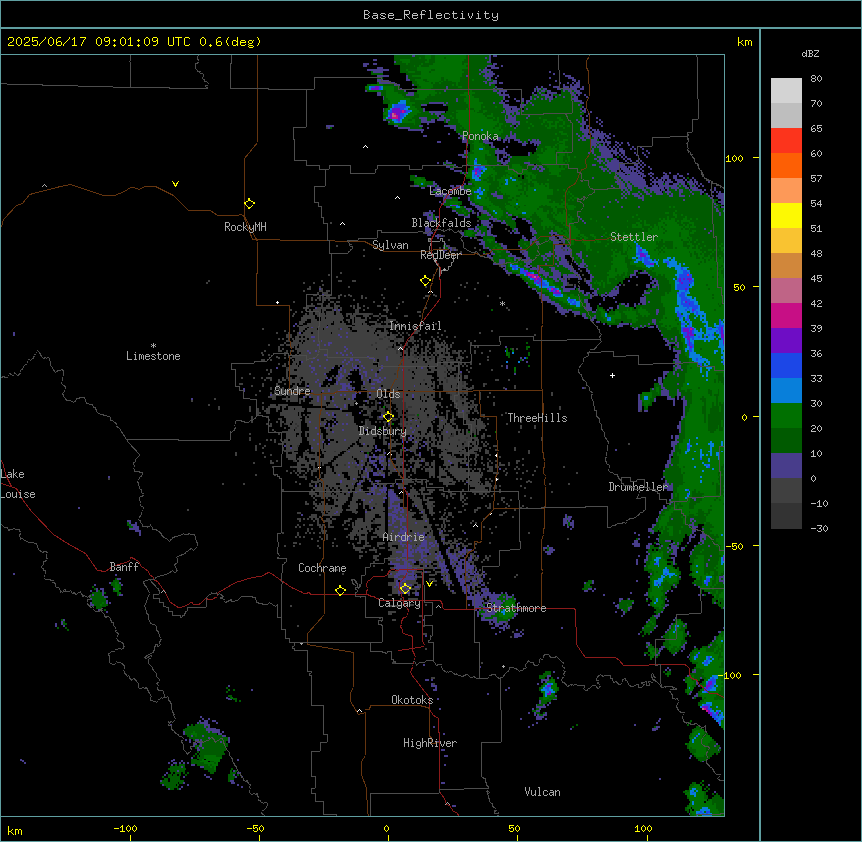The height and width of the screenshot is (842, 862).
Task: Click the HighRiver label
Action: 430,743
